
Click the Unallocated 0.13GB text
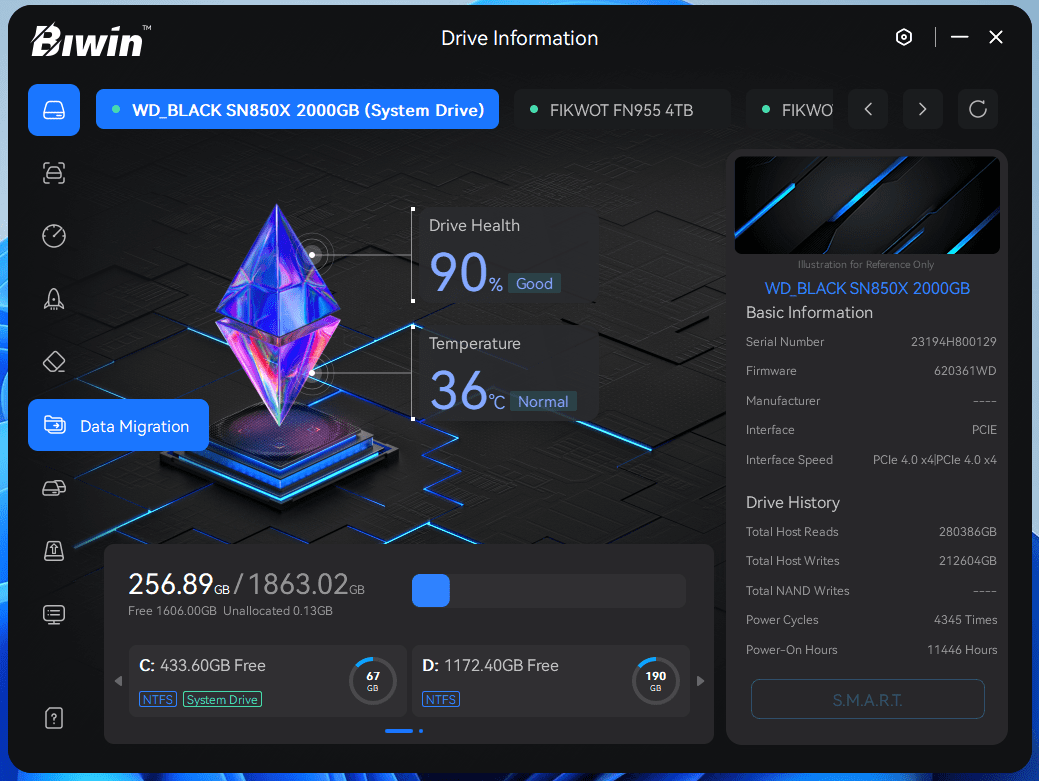(278, 611)
